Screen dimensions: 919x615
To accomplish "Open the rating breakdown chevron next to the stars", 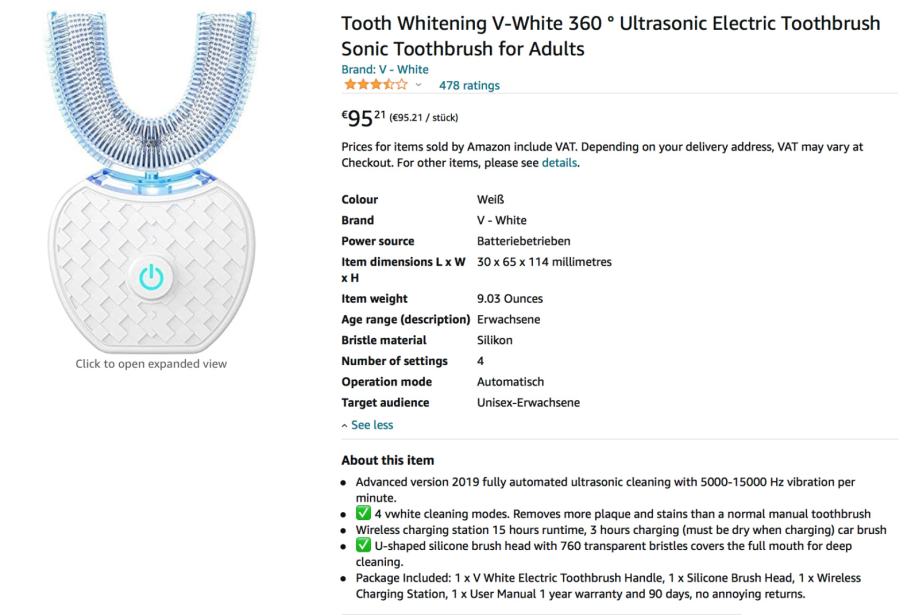I will (418, 85).
